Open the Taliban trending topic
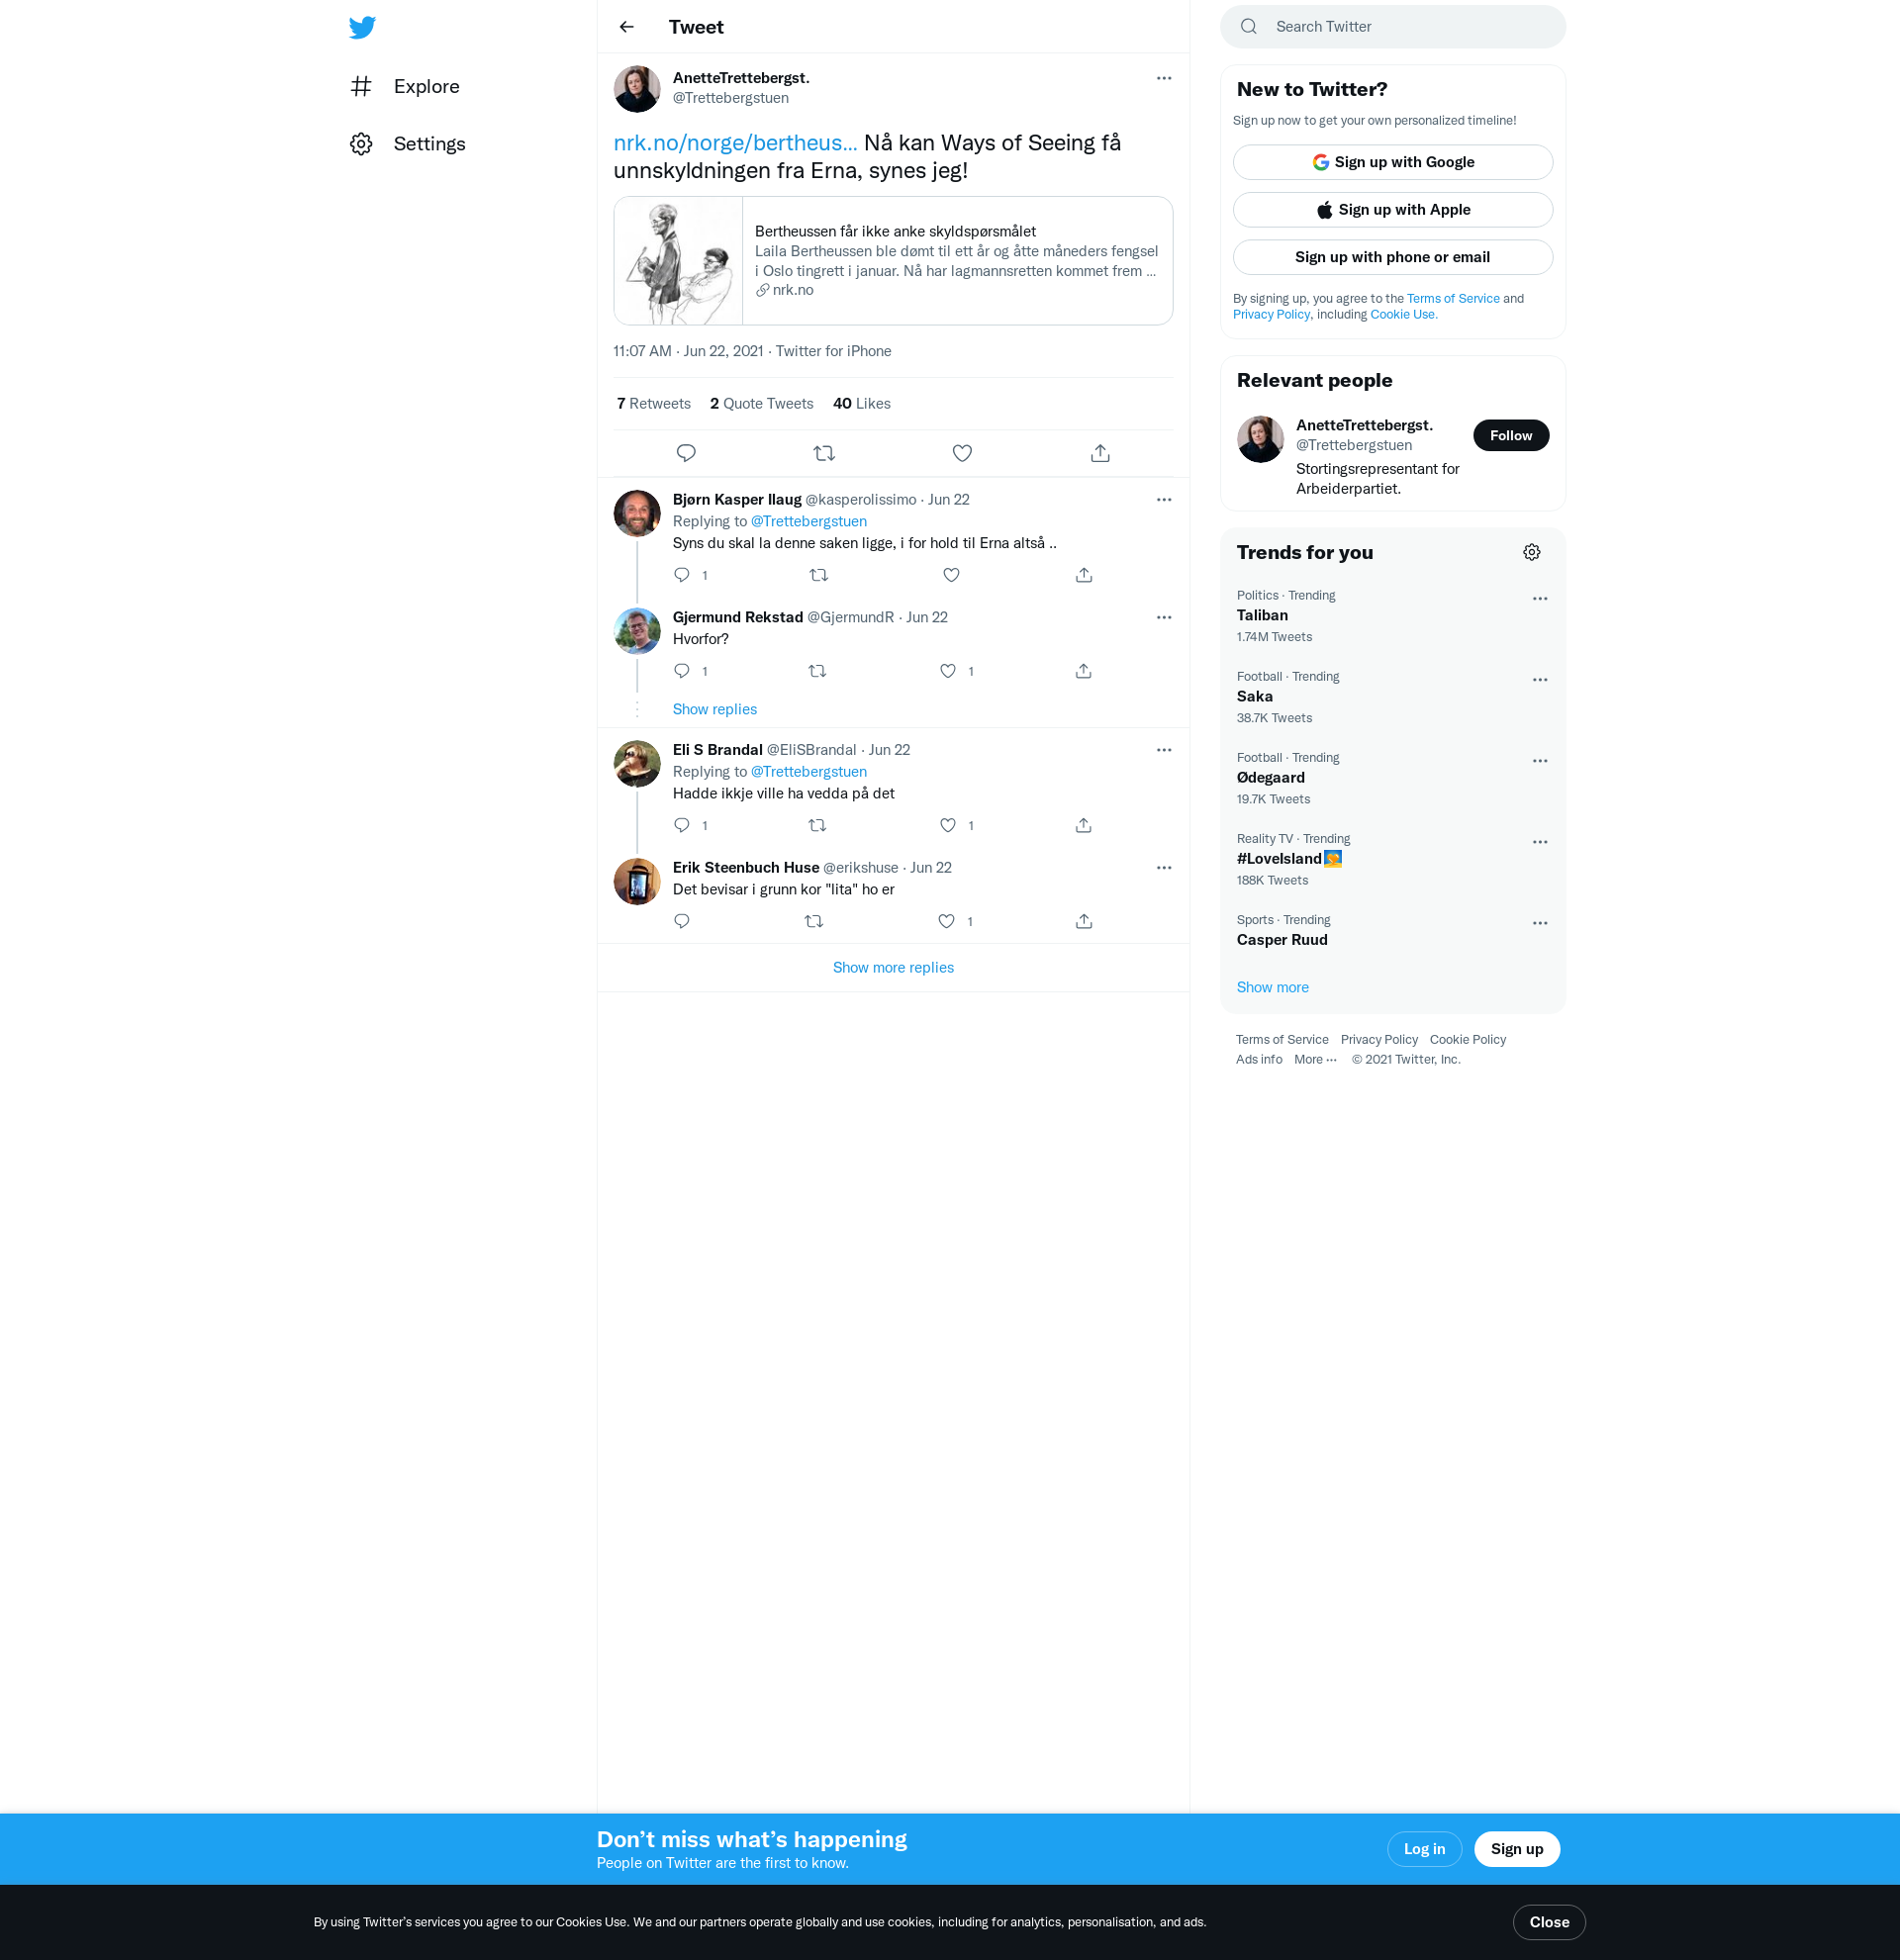The height and width of the screenshot is (1960, 1900). [x=1392, y=616]
